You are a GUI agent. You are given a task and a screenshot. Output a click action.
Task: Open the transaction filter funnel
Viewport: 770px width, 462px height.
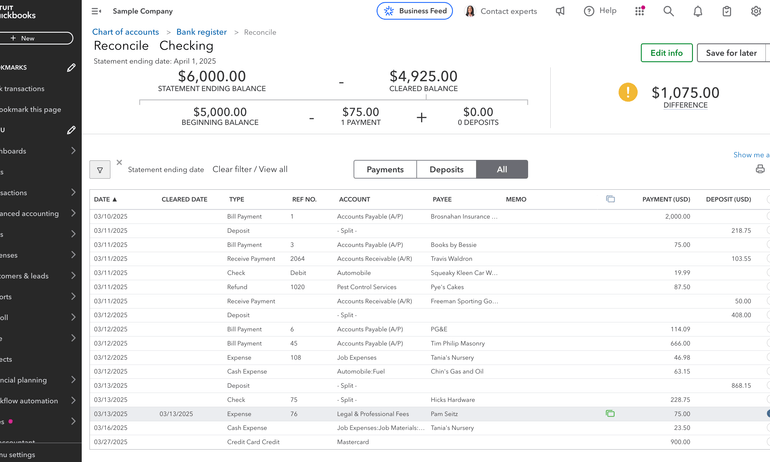100,170
